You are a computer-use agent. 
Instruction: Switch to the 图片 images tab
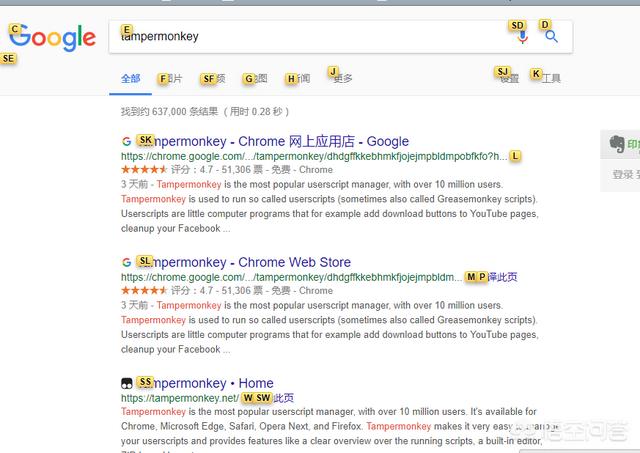170,78
